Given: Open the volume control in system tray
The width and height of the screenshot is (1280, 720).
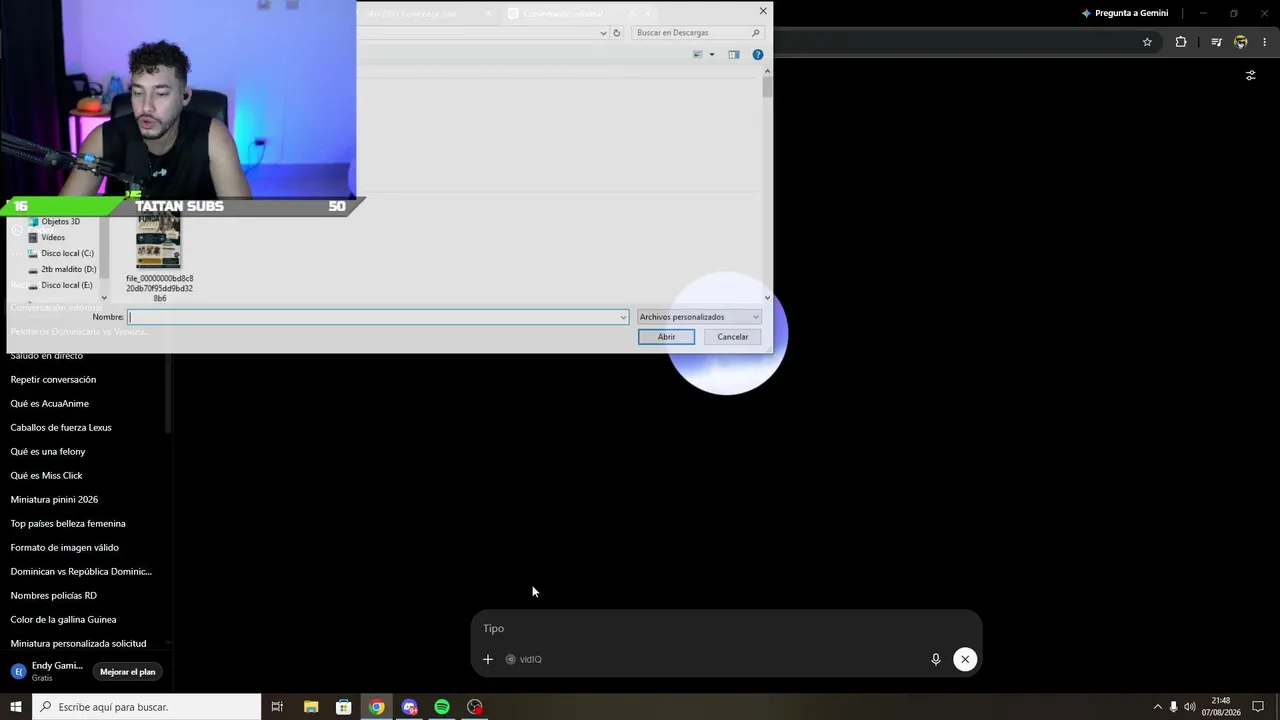Looking at the screenshot, I should pos(1190,707).
